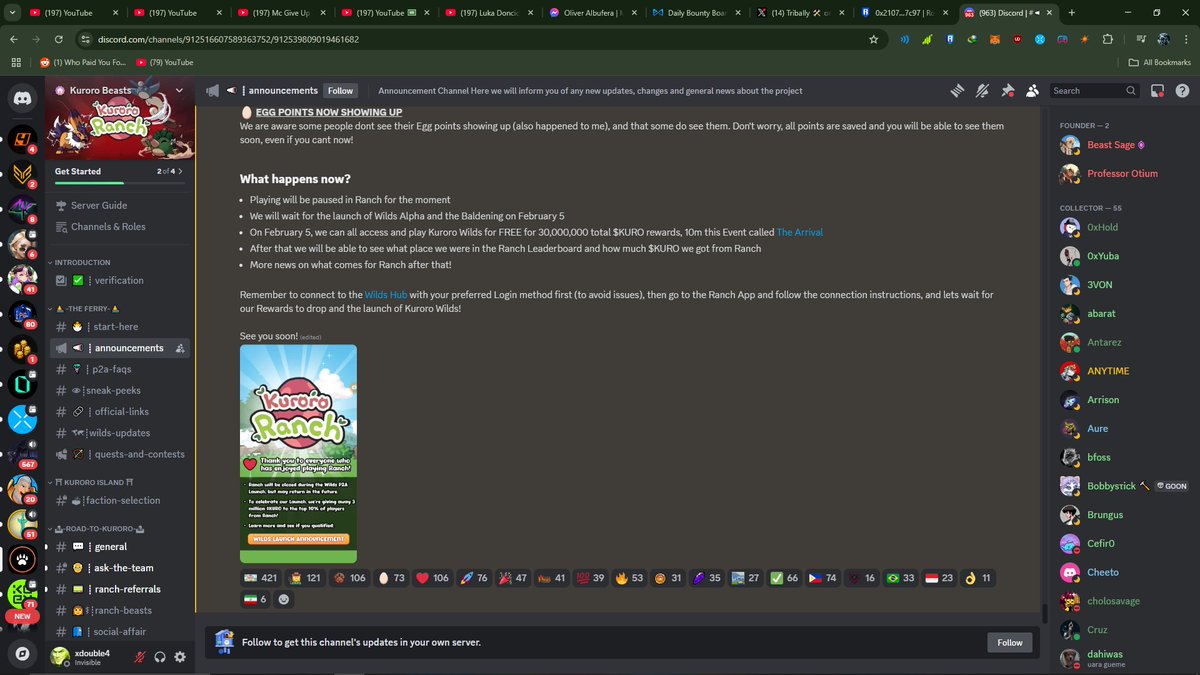
Task: Toggle microphone mute in user panel
Action: click(x=139, y=657)
